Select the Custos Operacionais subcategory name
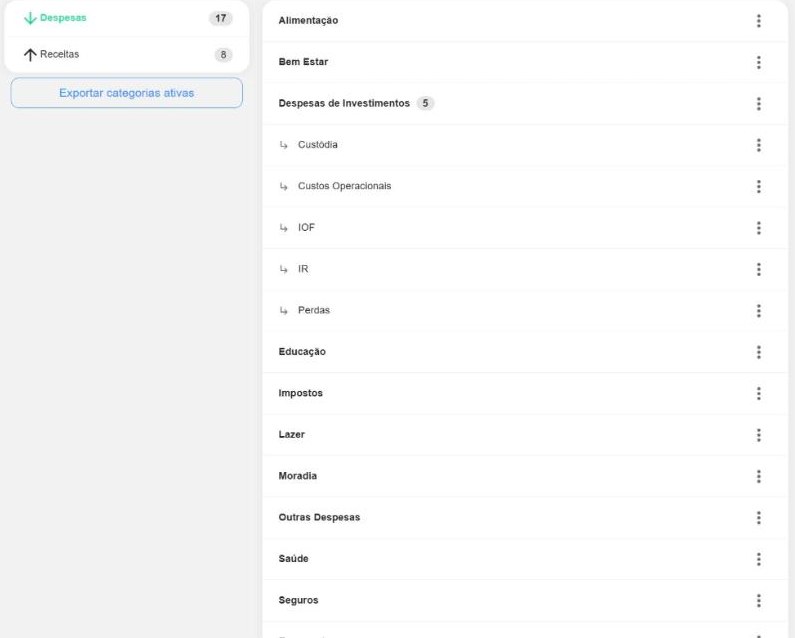The width and height of the screenshot is (795, 638). click(345, 186)
